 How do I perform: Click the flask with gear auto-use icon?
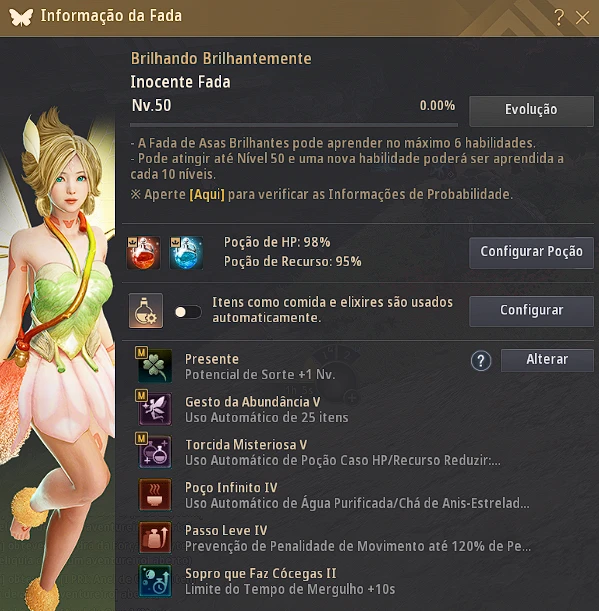click(x=146, y=311)
